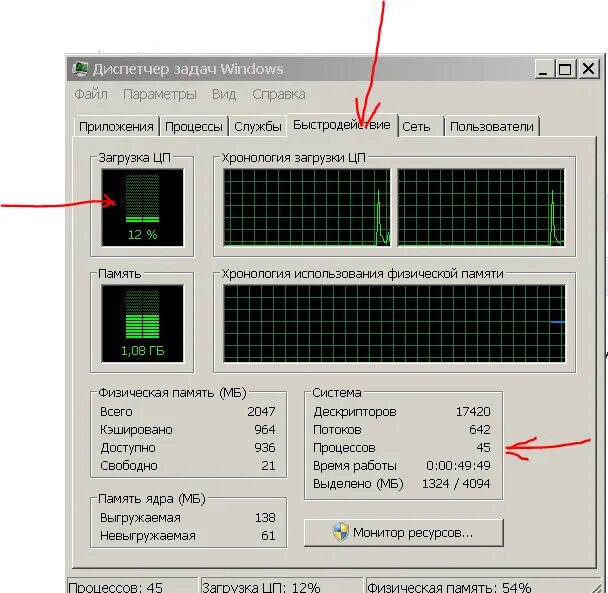
Task: Click the Потоков value 642
Action: pyautogui.click(x=480, y=430)
